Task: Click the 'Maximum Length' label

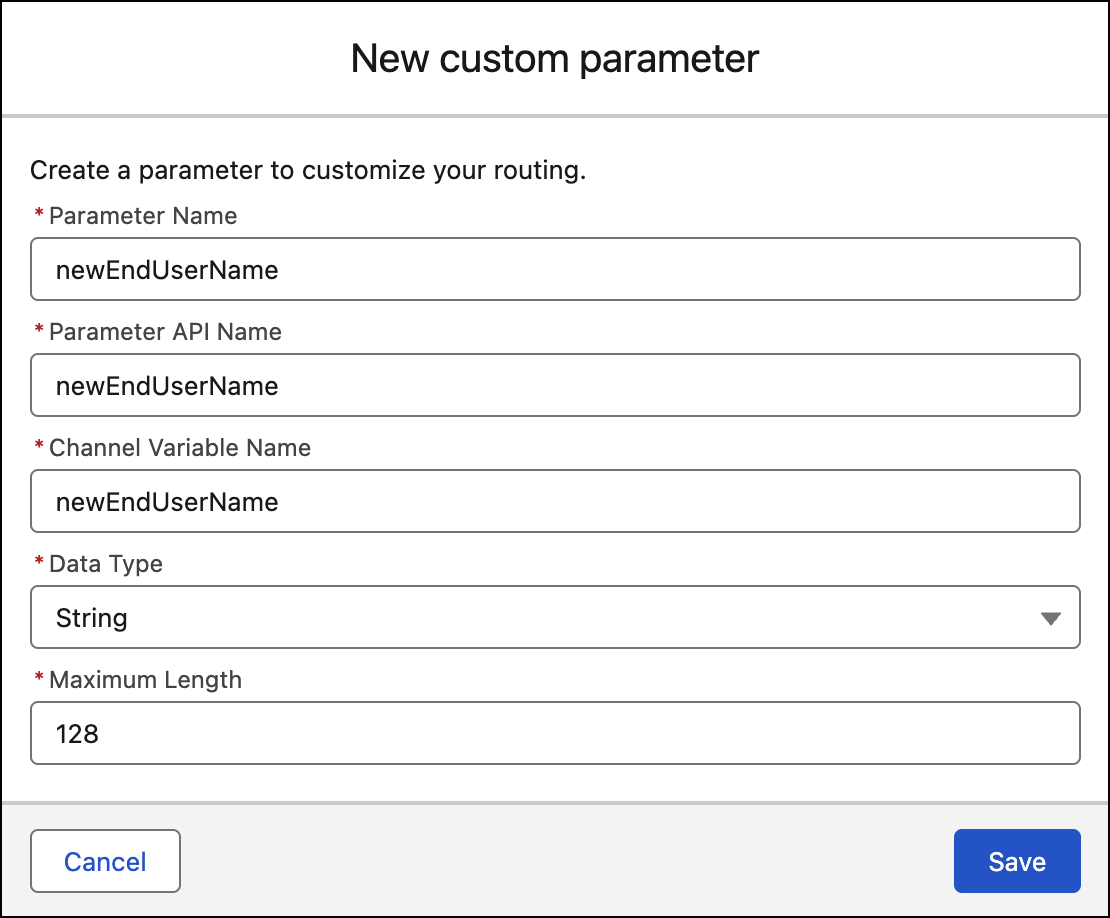Action: tap(145, 680)
